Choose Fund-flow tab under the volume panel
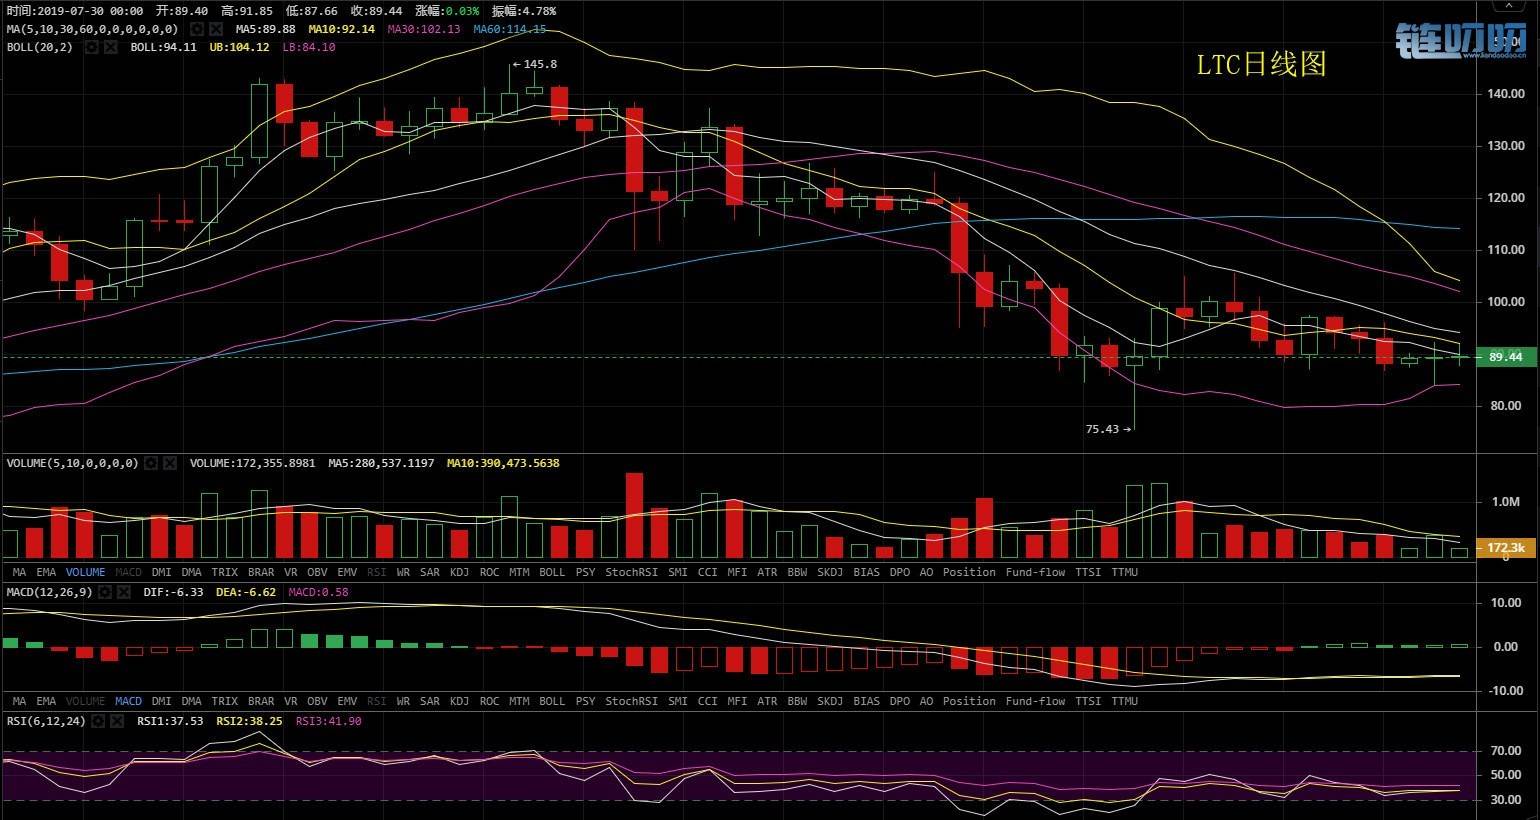The image size is (1540, 820). pyautogui.click(x=1035, y=572)
